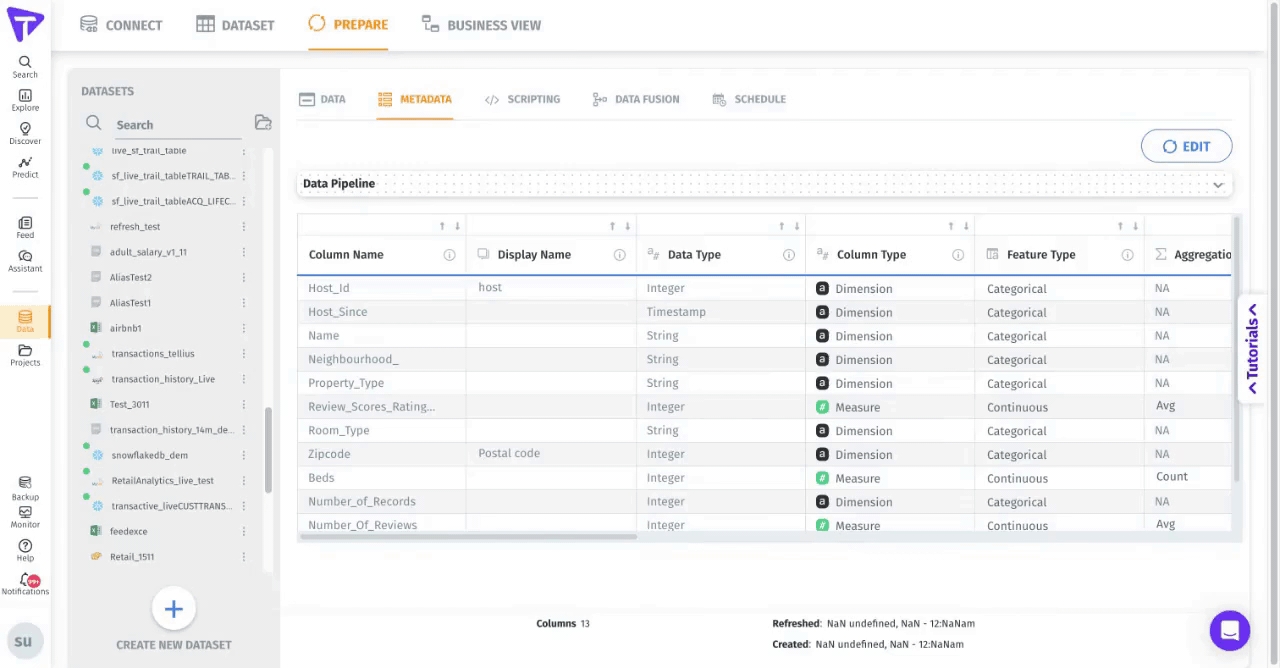Sort Data Type column ascending
This screenshot has width=1280, height=668.
[781, 226]
